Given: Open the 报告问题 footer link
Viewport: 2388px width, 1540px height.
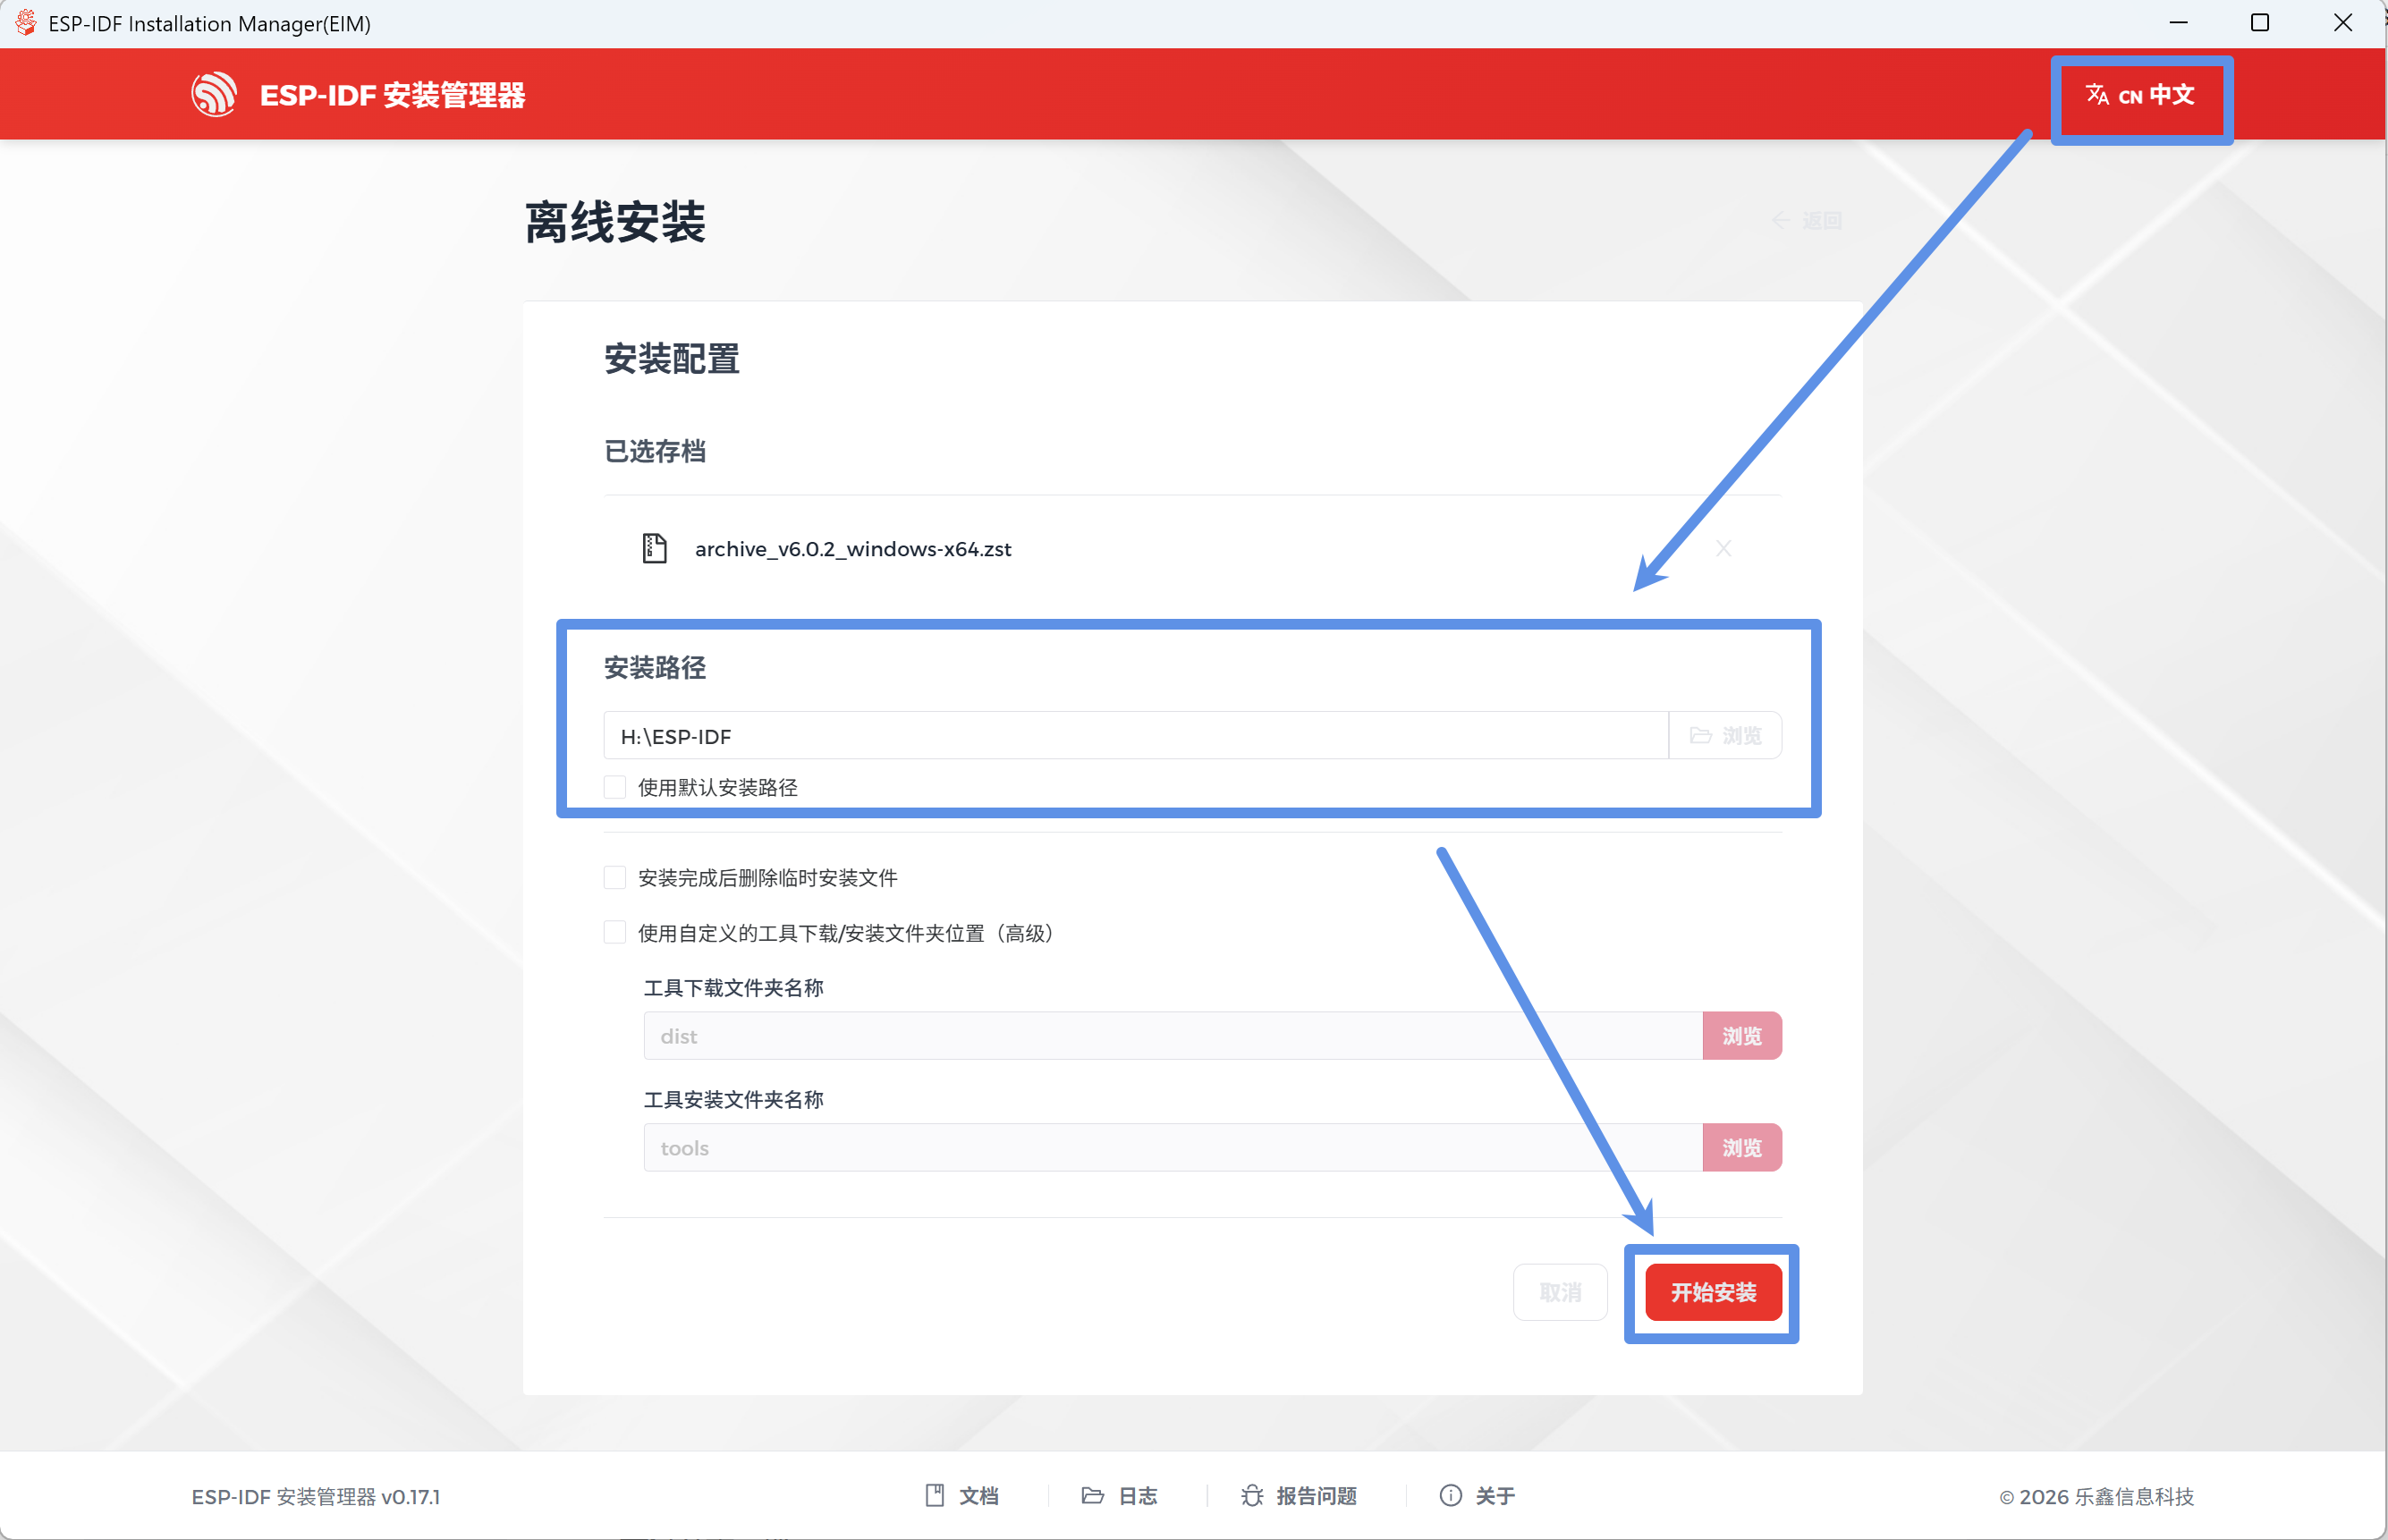Looking at the screenshot, I should click(x=1299, y=1496).
